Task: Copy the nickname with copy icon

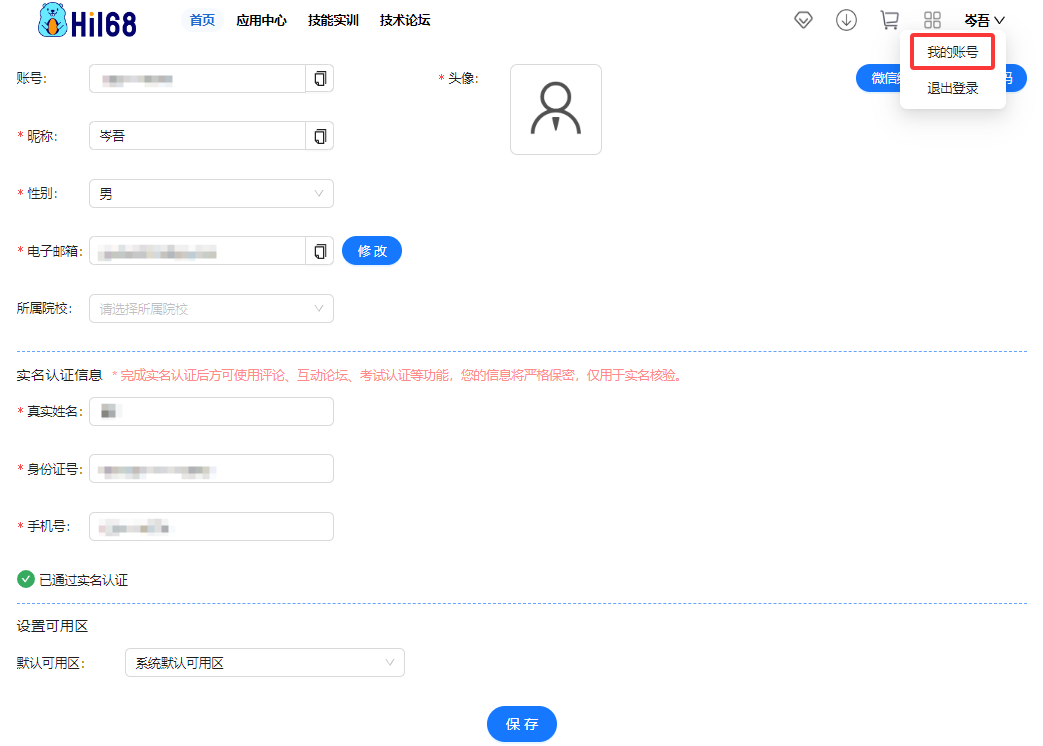Action: pyautogui.click(x=320, y=136)
